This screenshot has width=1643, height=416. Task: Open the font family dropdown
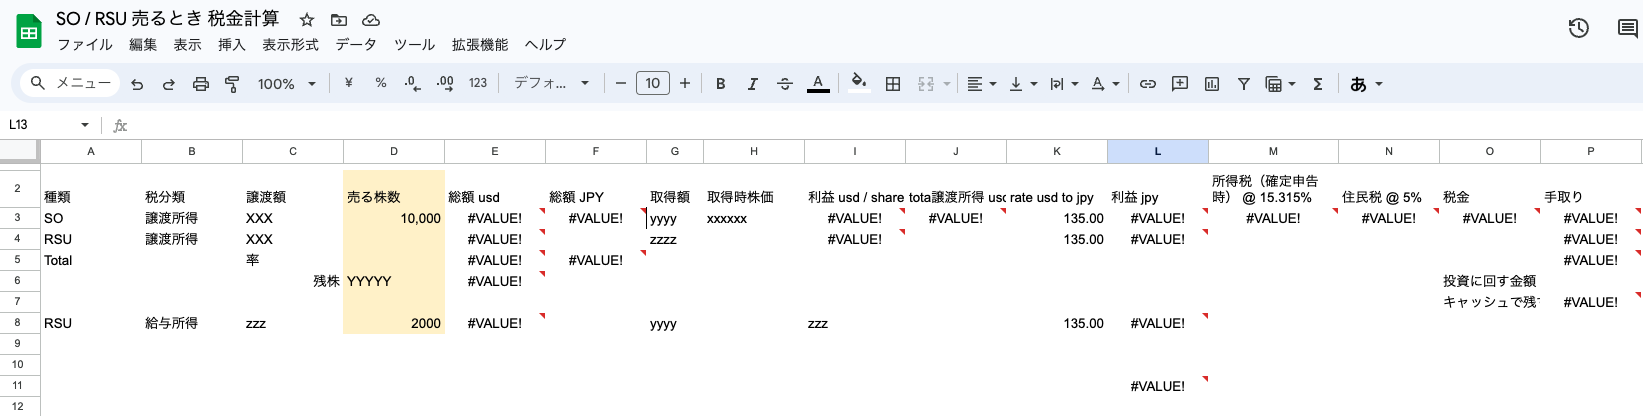tap(551, 83)
